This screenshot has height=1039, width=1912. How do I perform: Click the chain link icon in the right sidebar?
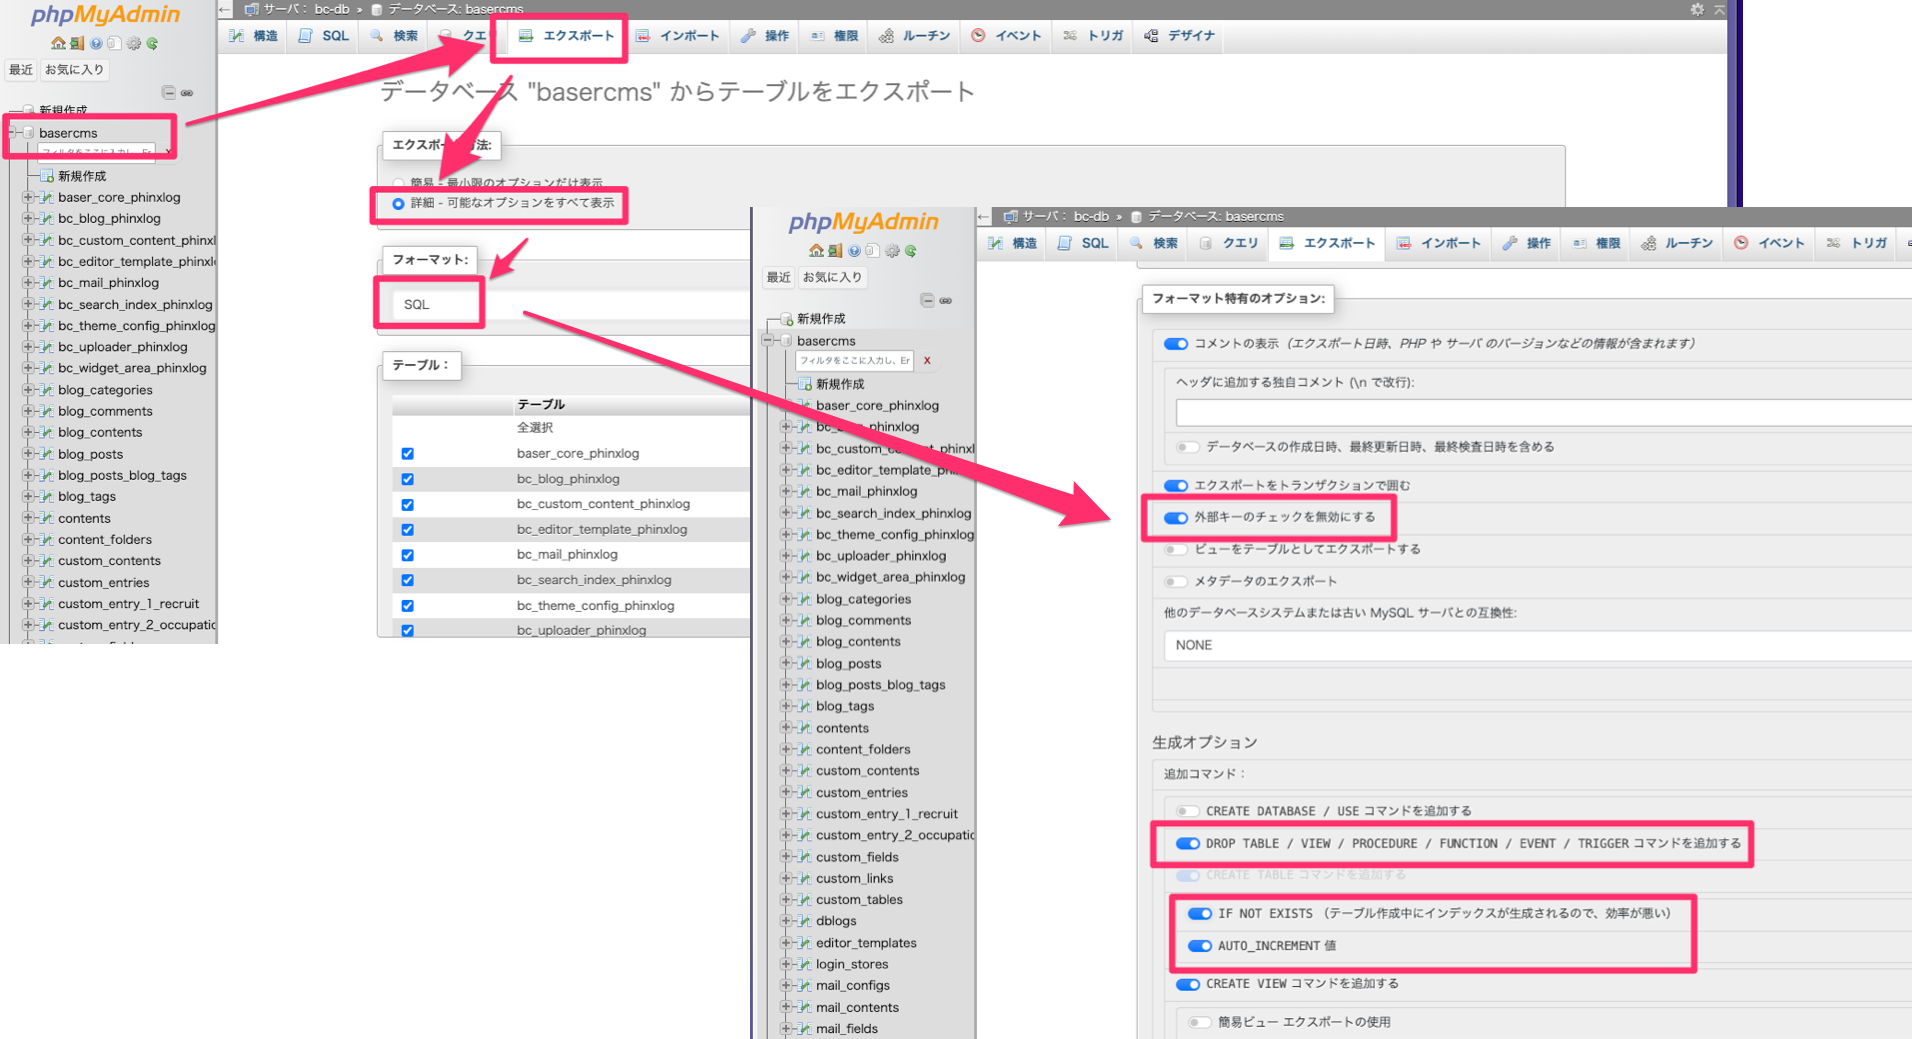pos(945,300)
